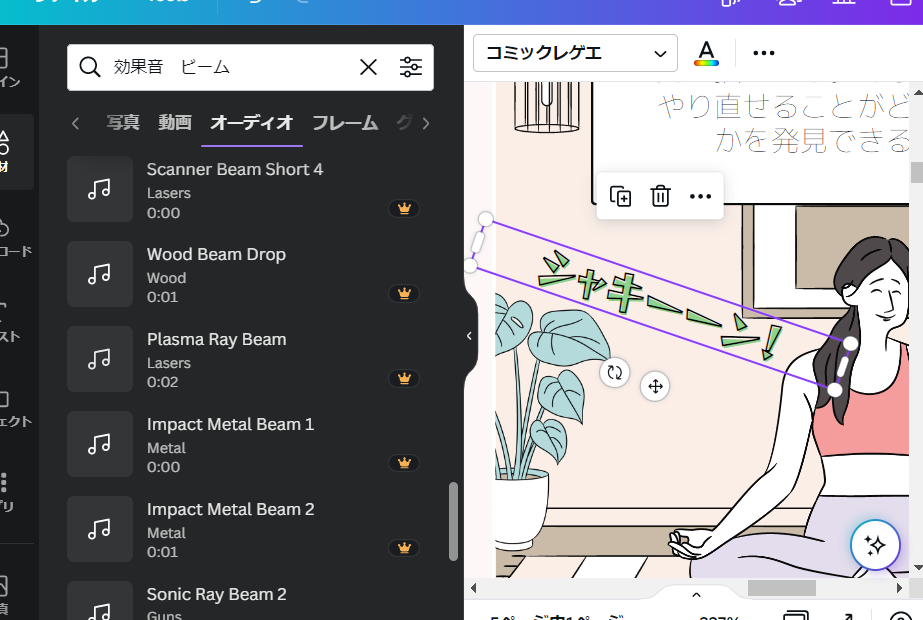Play Scanner Beam Short 4 audio thumbnail

point(100,189)
